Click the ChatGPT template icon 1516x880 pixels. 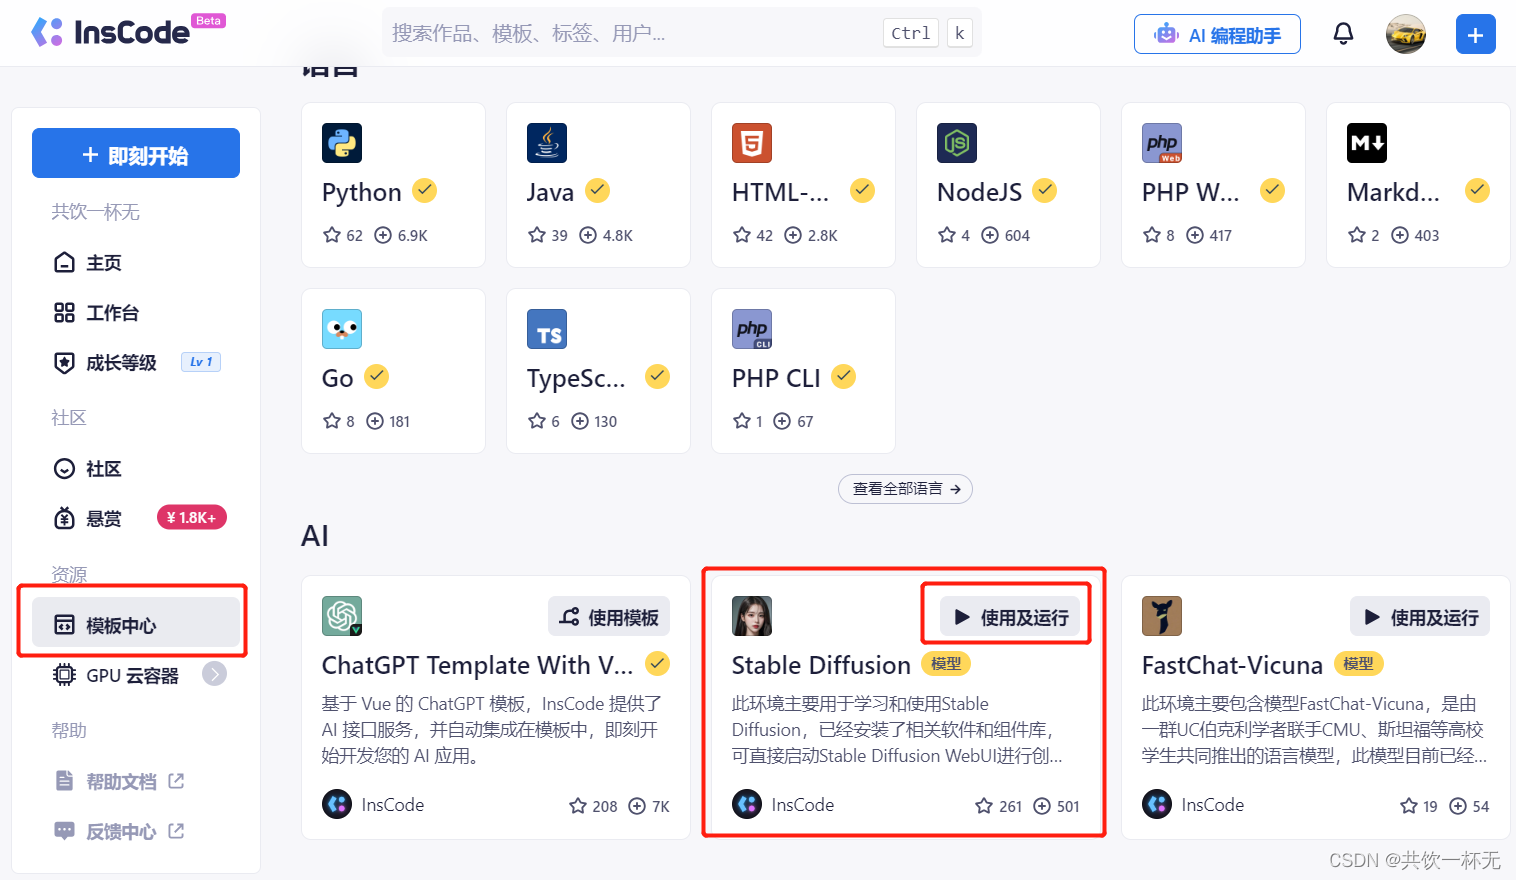[x=342, y=616]
